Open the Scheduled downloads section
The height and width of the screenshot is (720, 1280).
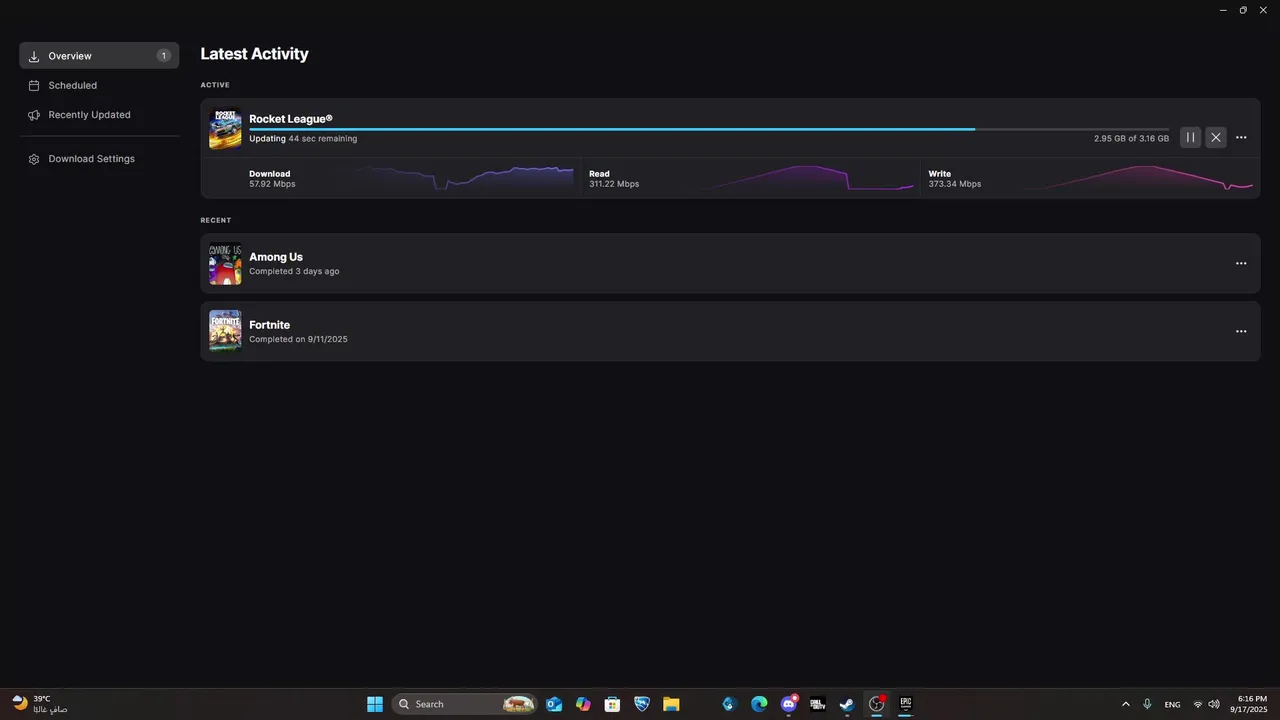tap(99, 86)
